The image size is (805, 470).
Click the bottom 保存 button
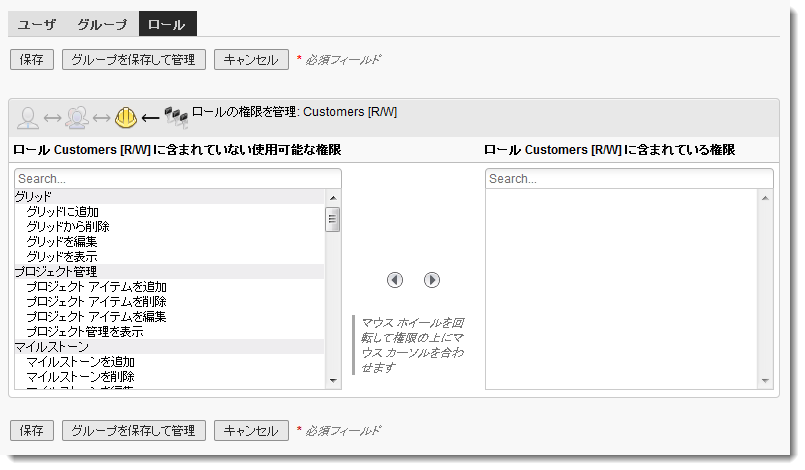click(x=32, y=430)
